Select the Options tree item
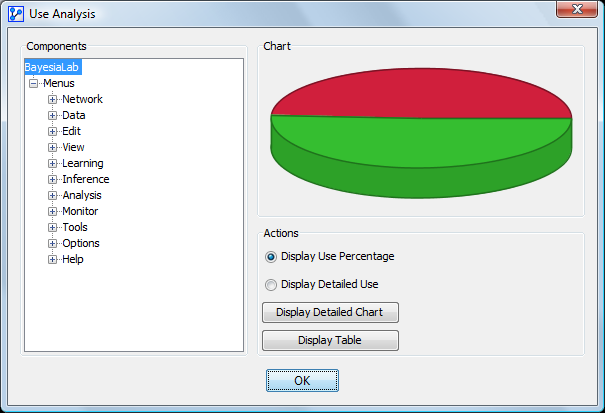This screenshot has height=413, width=605. coord(80,244)
